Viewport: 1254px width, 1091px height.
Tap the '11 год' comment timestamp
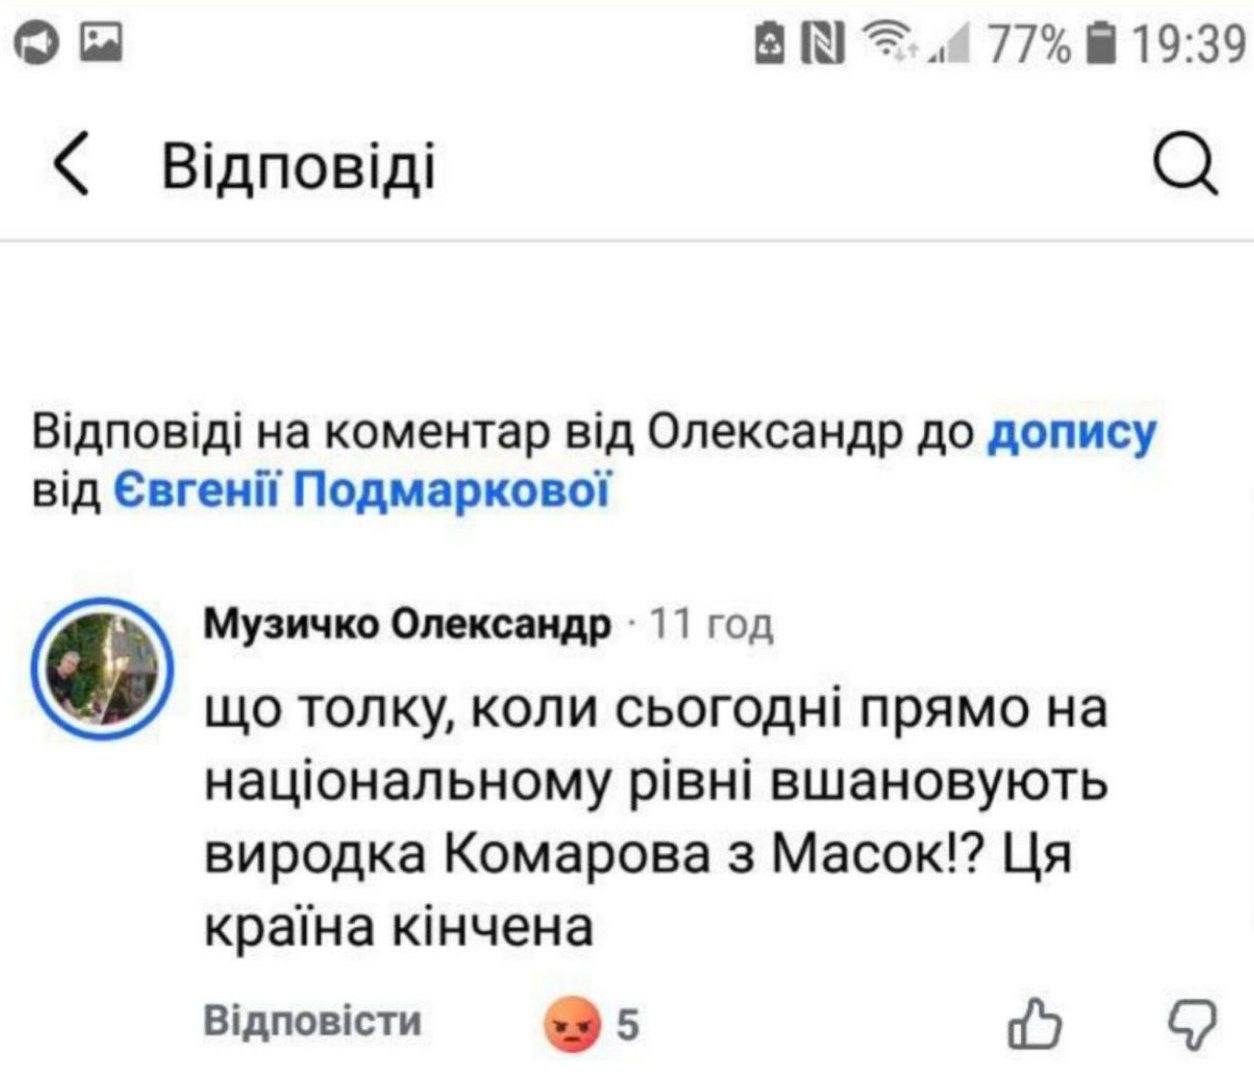click(712, 626)
